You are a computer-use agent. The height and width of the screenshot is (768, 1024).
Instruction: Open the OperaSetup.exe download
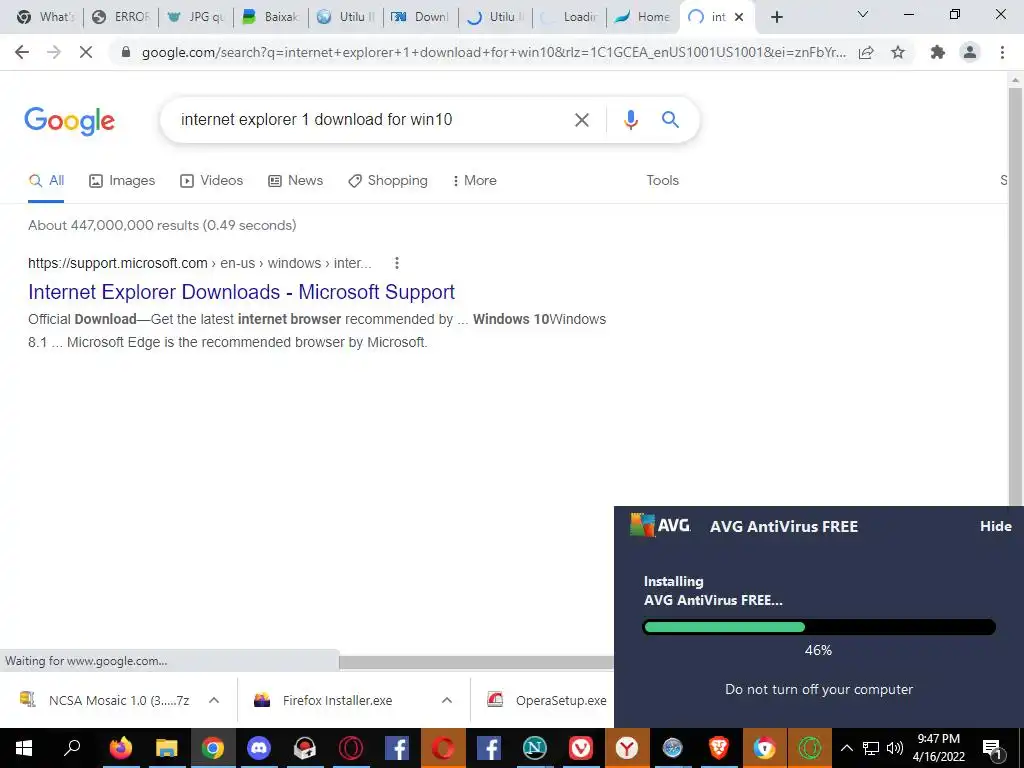[x=547, y=700]
